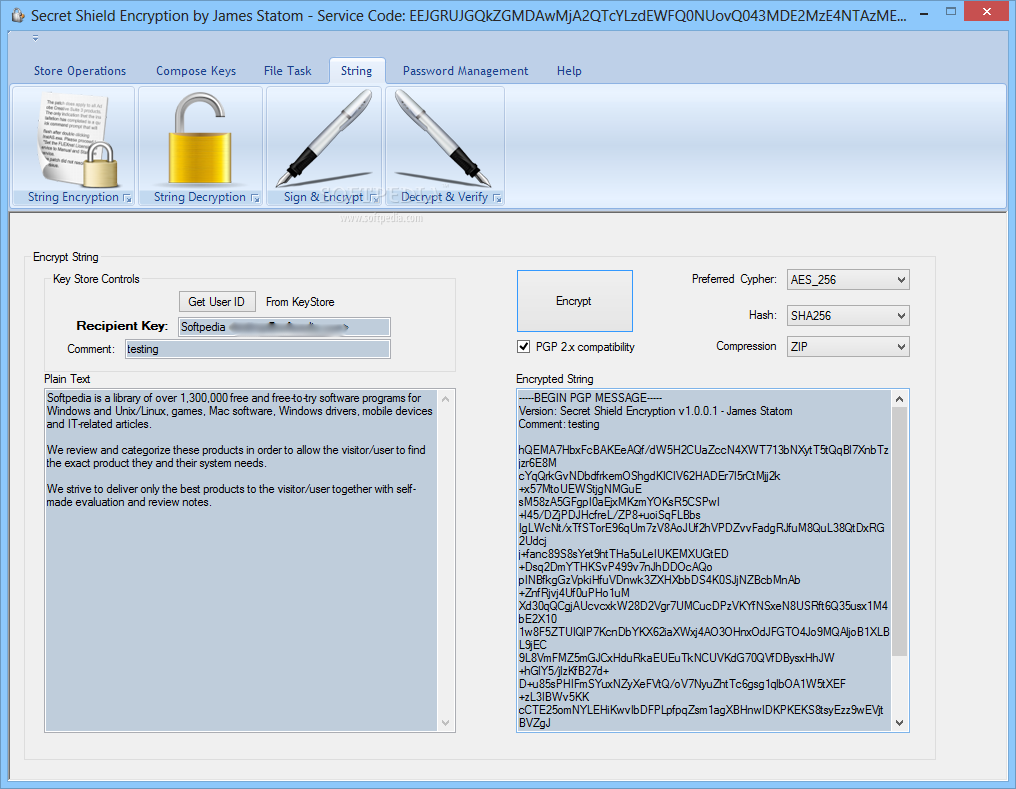Open the String Decryption group dialog launcher
The image size is (1016, 789).
click(x=255, y=198)
